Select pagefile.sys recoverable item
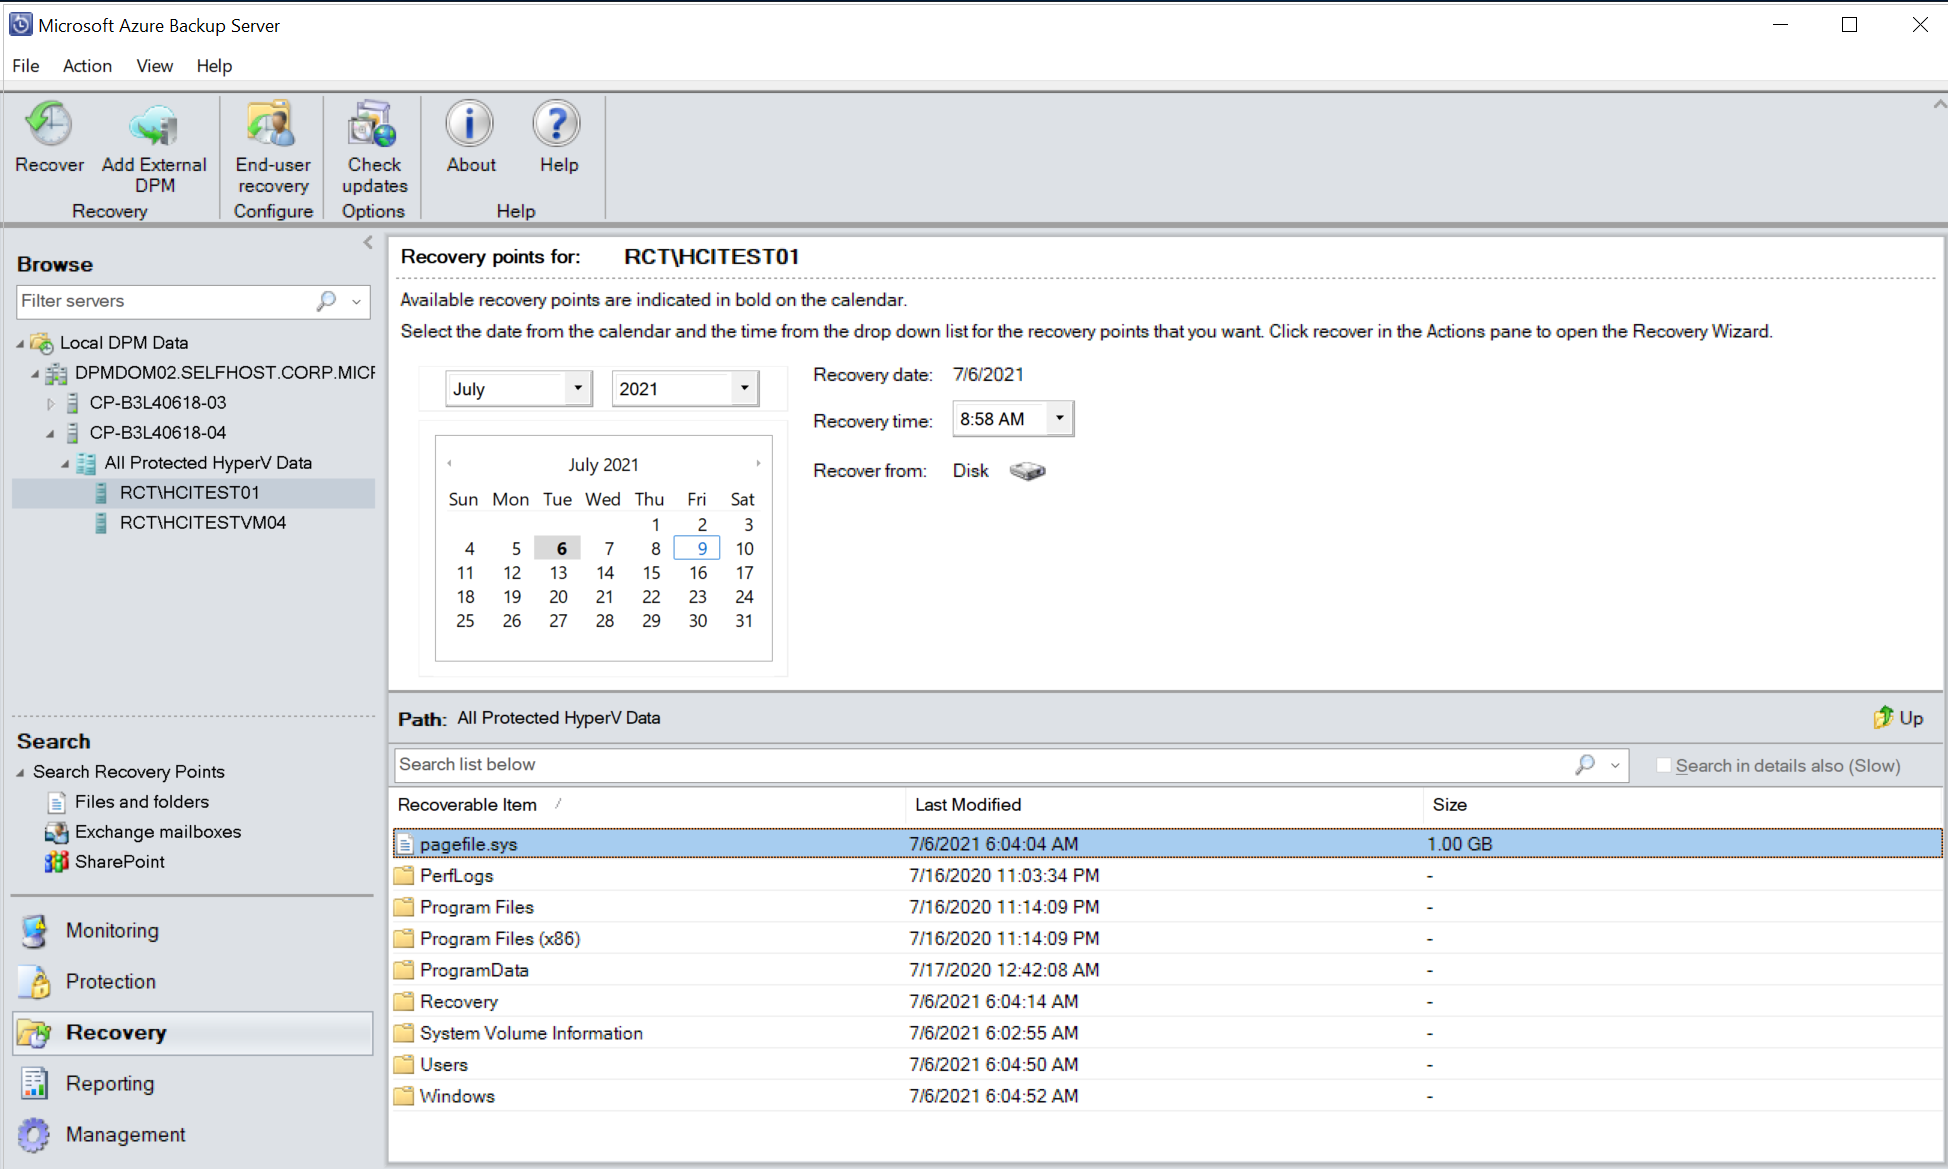The width and height of the screenshot is (1948, 1169). click(x=470, y=843)
